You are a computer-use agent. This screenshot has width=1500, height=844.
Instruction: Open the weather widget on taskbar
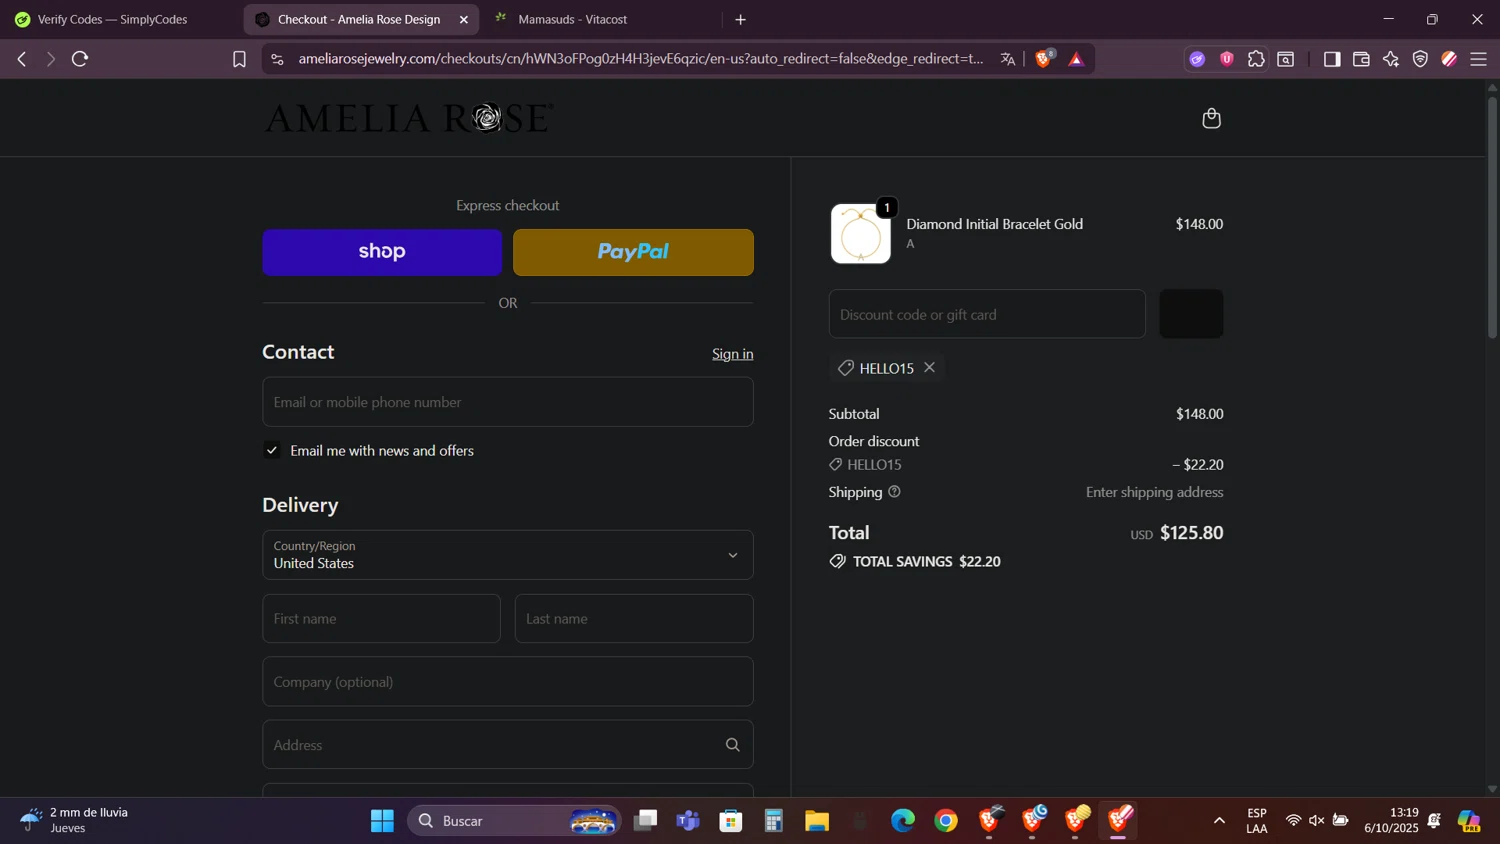pyautogui.click(x=75, y=820)
